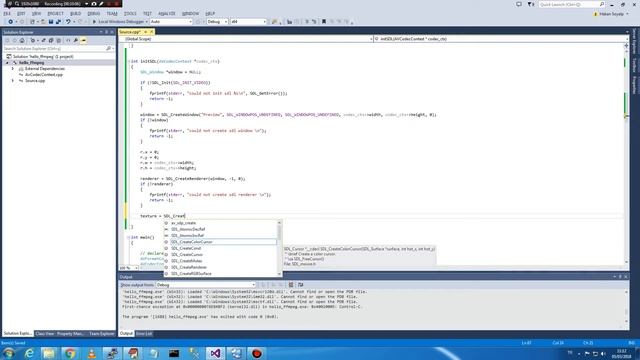Viewport: 640px width, 360px height.
Task: Switch to the Class View tab
Action: [45, 333]
